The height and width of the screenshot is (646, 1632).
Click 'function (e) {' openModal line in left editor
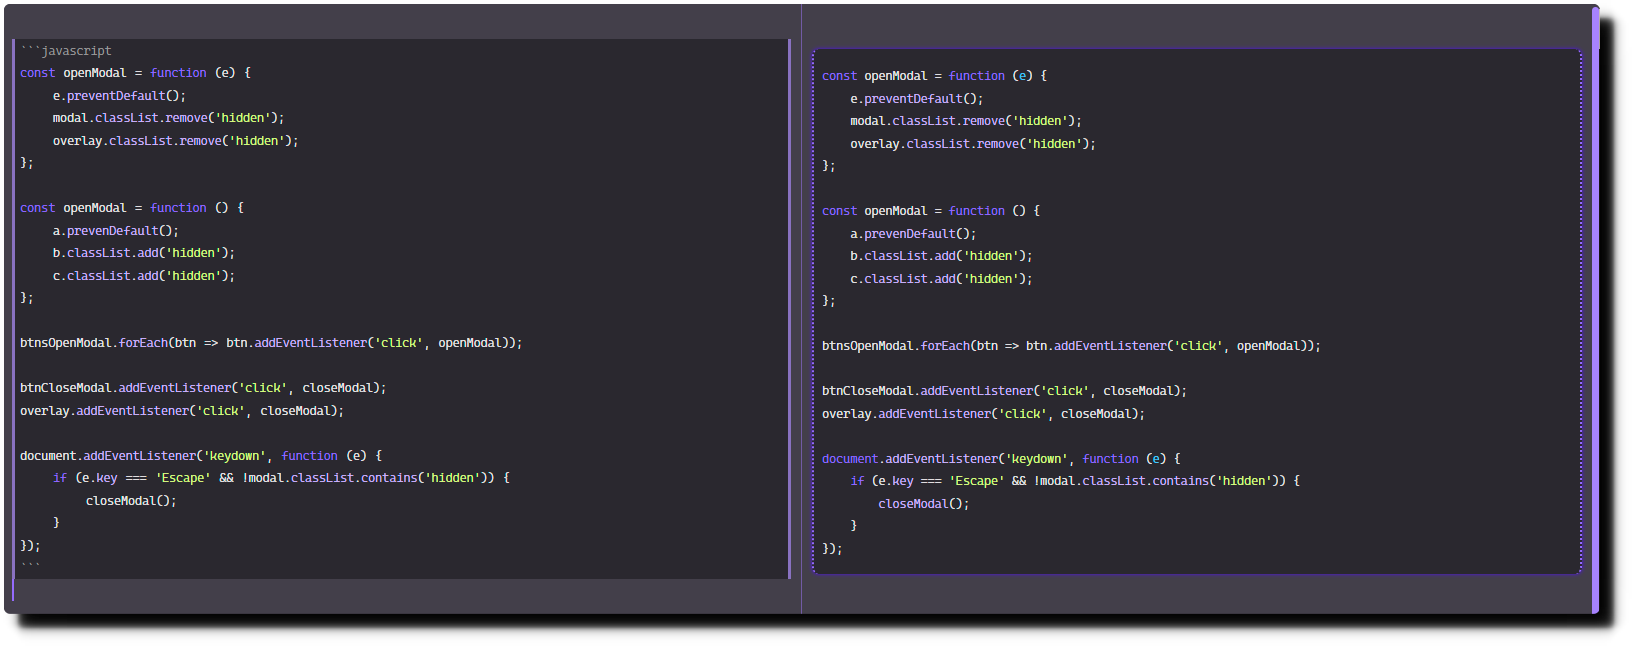(x=135, y=73)
